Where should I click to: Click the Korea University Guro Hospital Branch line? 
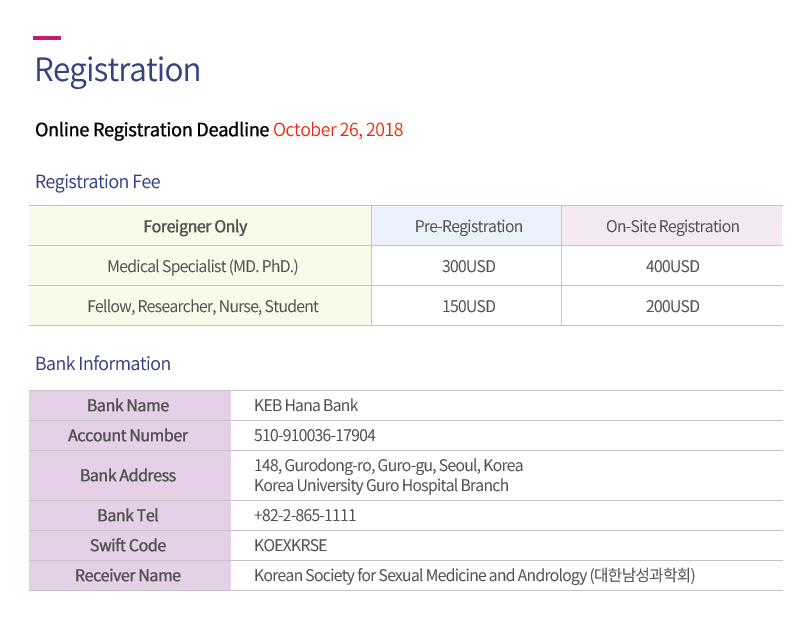[x=381, y=485]
